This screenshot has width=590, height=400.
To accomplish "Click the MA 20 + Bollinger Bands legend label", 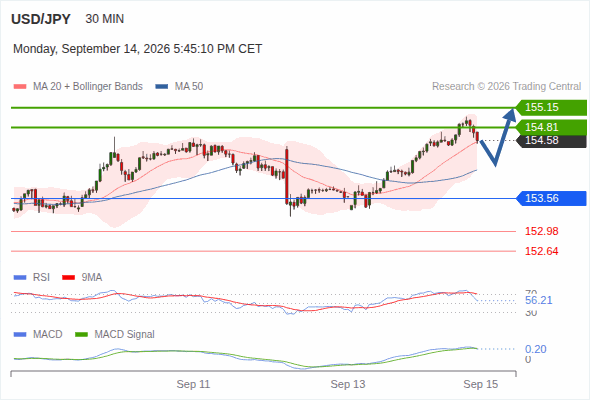I will click(x=88, y=87).
